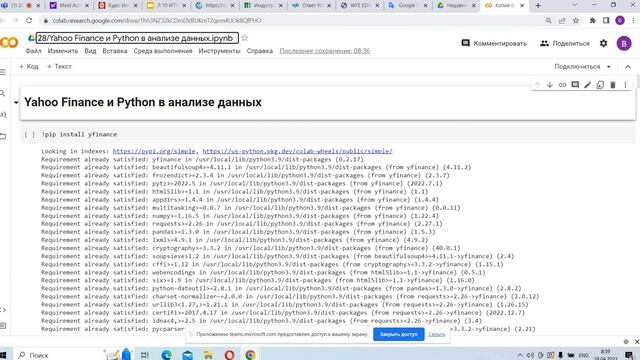Switch ENG keyboard language in tray
This screenshot has height=360, width=640.
tap(584, 355)
